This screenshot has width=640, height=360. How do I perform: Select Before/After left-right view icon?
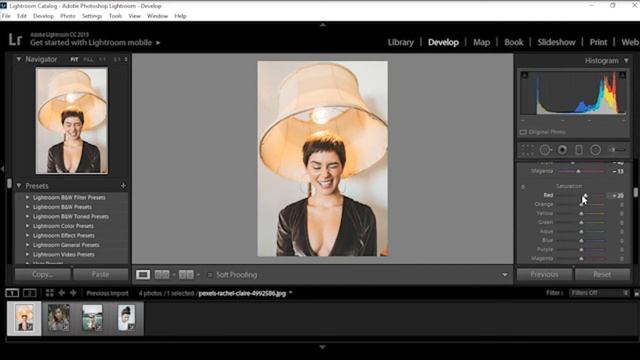pos(162,275)
